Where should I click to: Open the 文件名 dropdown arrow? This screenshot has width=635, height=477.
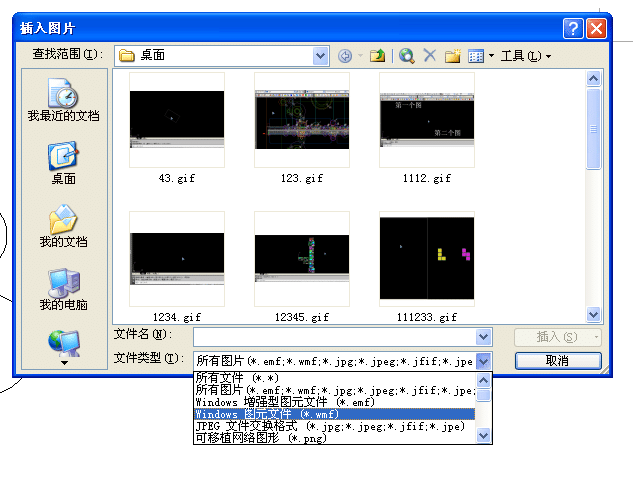click(x=484, y=338)
